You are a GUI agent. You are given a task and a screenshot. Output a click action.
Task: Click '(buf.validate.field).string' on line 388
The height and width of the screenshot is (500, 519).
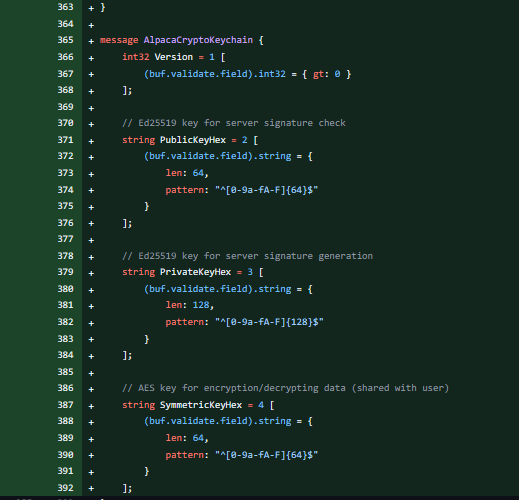click(217, 421)
